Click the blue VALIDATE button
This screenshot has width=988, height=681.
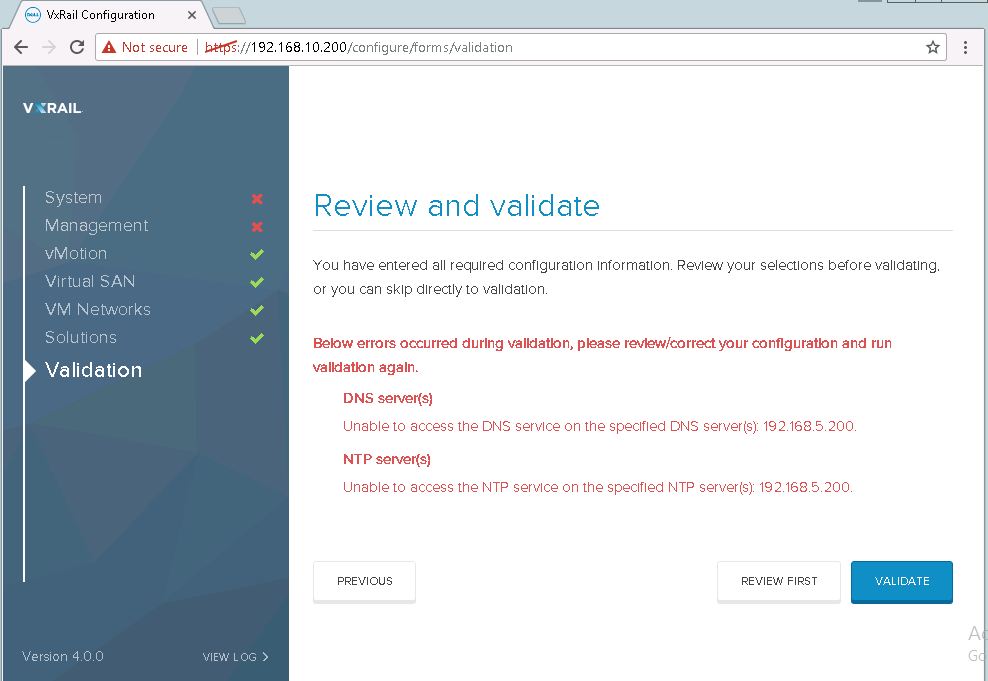[x=902, y=581]
